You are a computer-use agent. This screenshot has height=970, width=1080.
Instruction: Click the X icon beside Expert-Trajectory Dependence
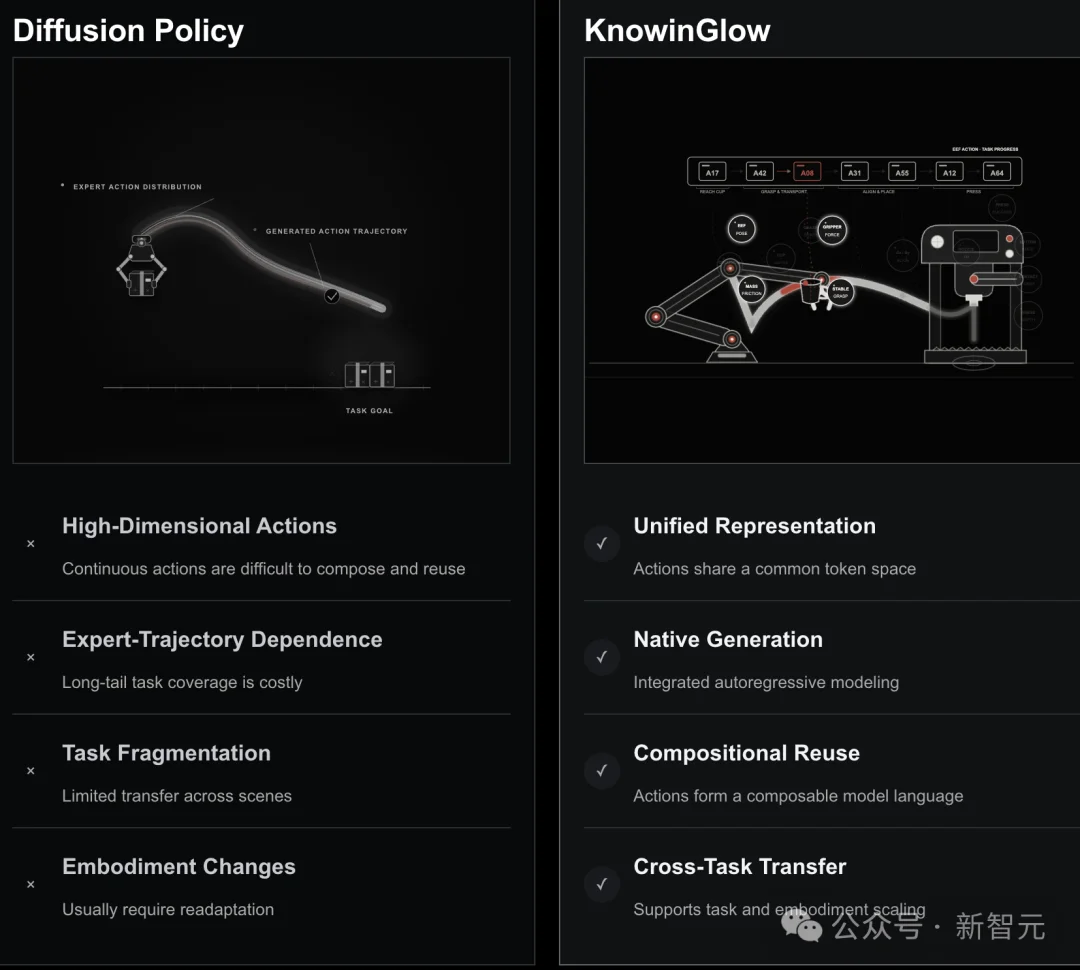[30, 657]
